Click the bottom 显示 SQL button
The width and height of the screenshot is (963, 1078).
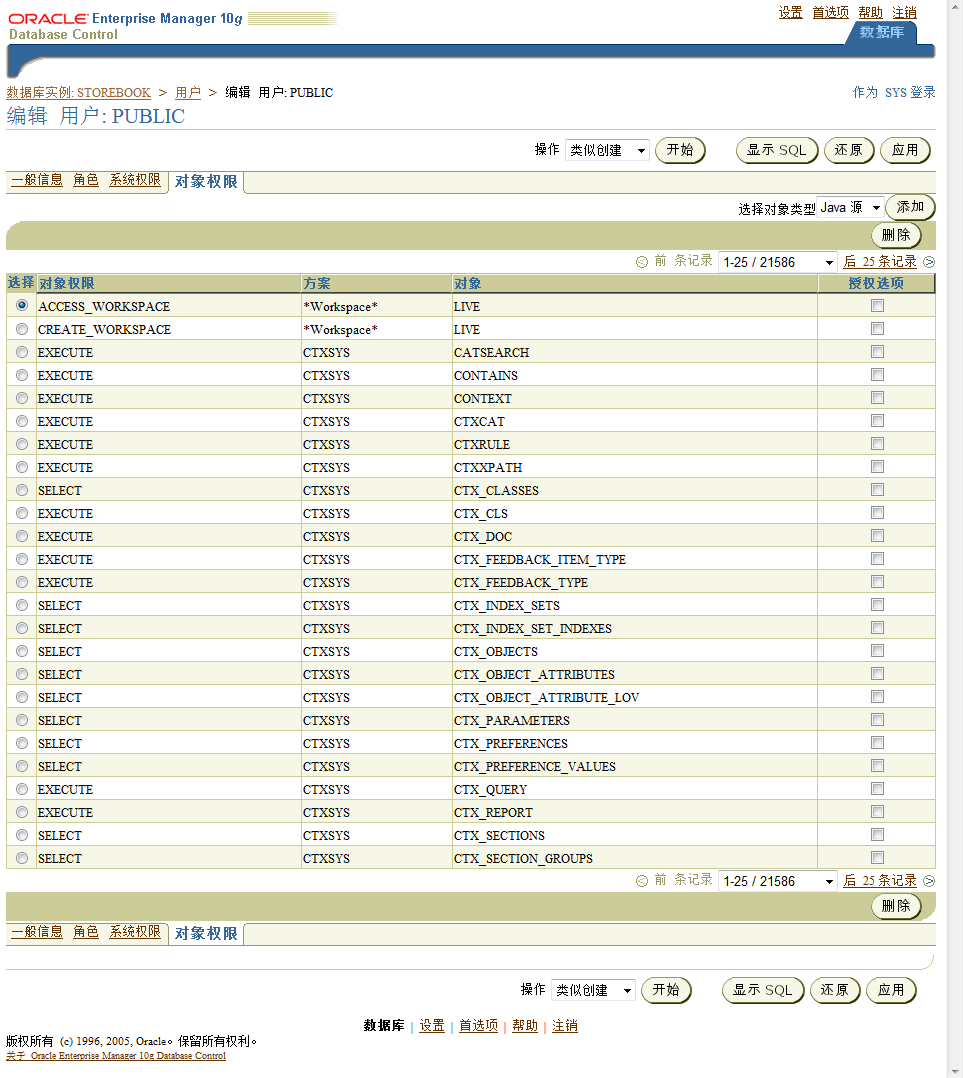pos(763,990)
